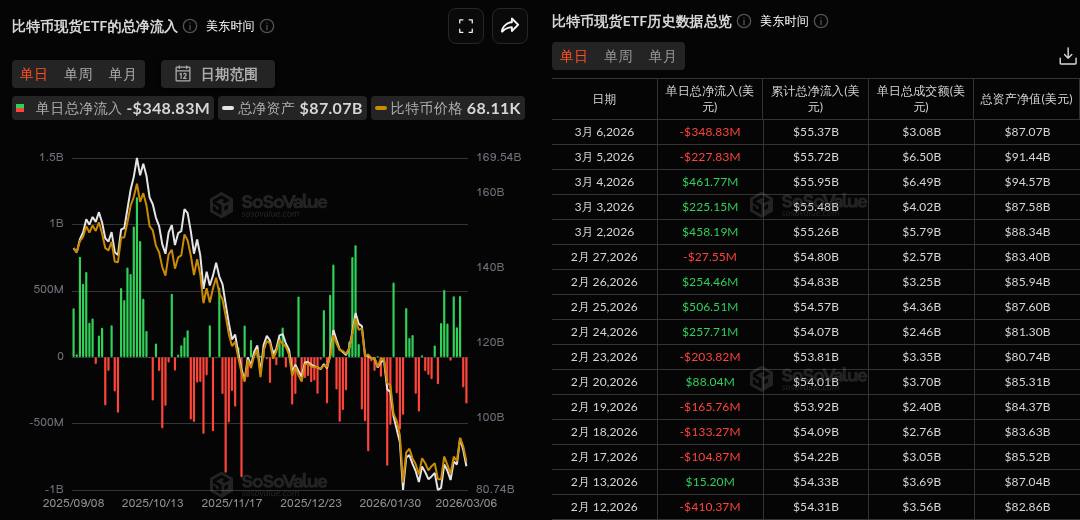Open the 日期范围 date range picker

(x=217, y=73)
